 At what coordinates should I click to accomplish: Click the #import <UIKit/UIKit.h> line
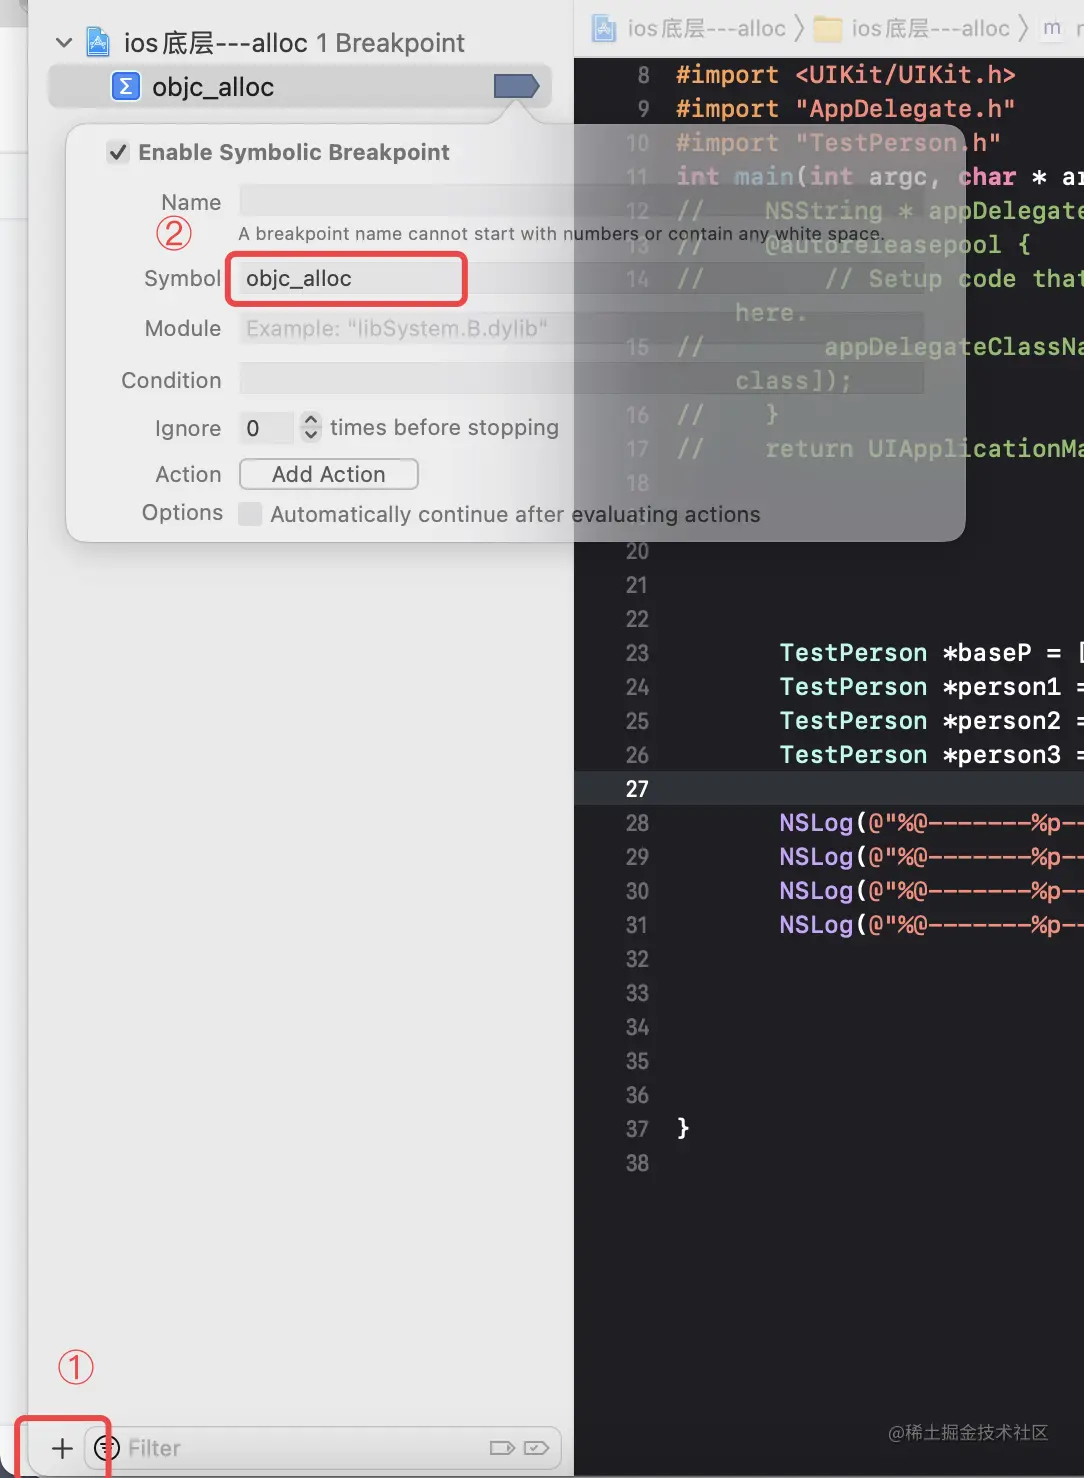tap(846, 75)
